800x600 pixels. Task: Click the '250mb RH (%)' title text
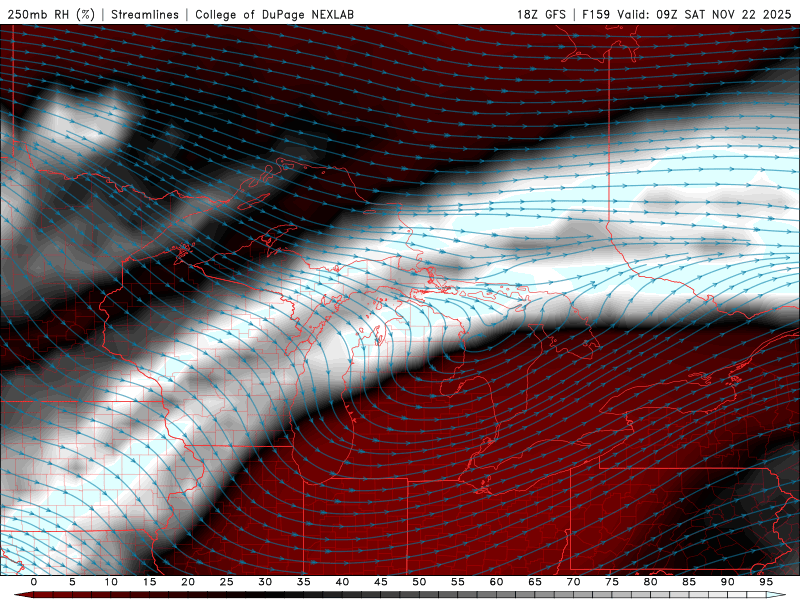click(51, 15)
